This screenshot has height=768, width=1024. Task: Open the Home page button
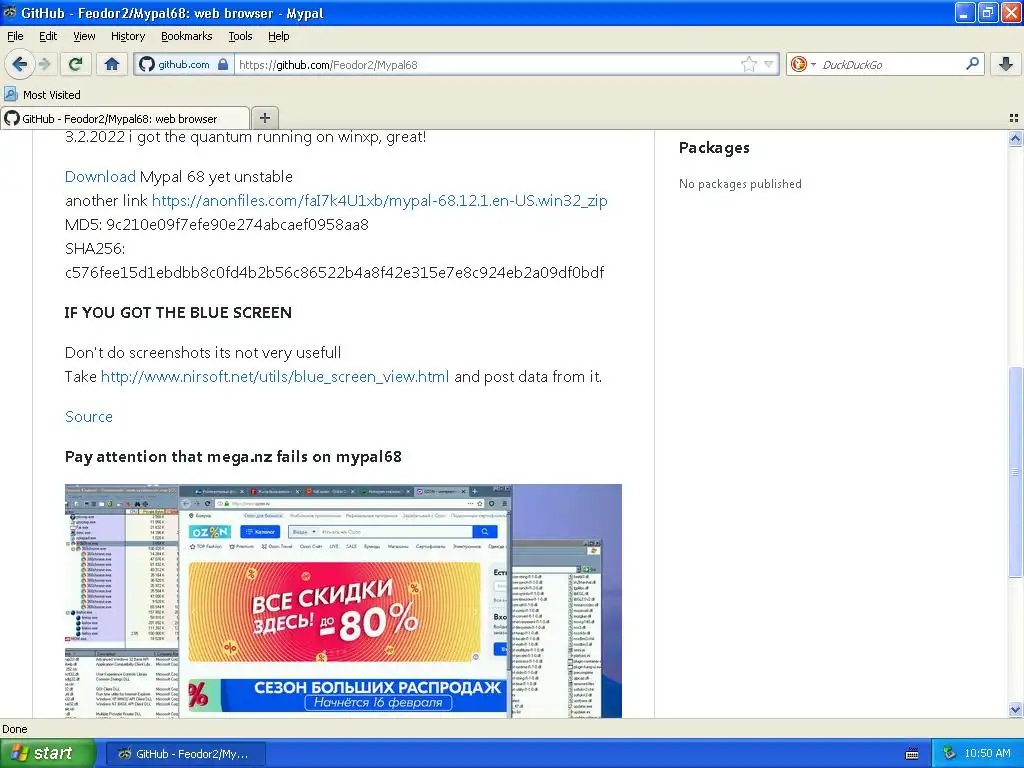click(x=112, y=64)
